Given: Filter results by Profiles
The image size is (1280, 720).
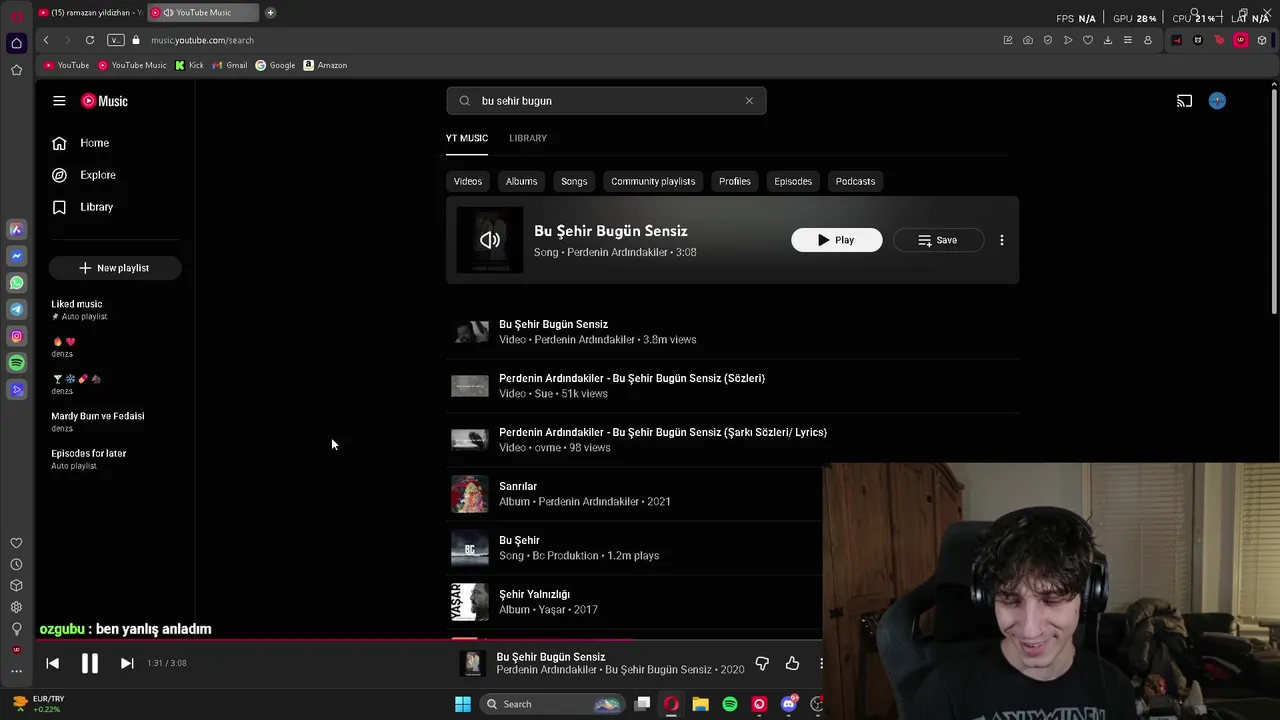Looking at the screenshot, I should coord(734,181).
